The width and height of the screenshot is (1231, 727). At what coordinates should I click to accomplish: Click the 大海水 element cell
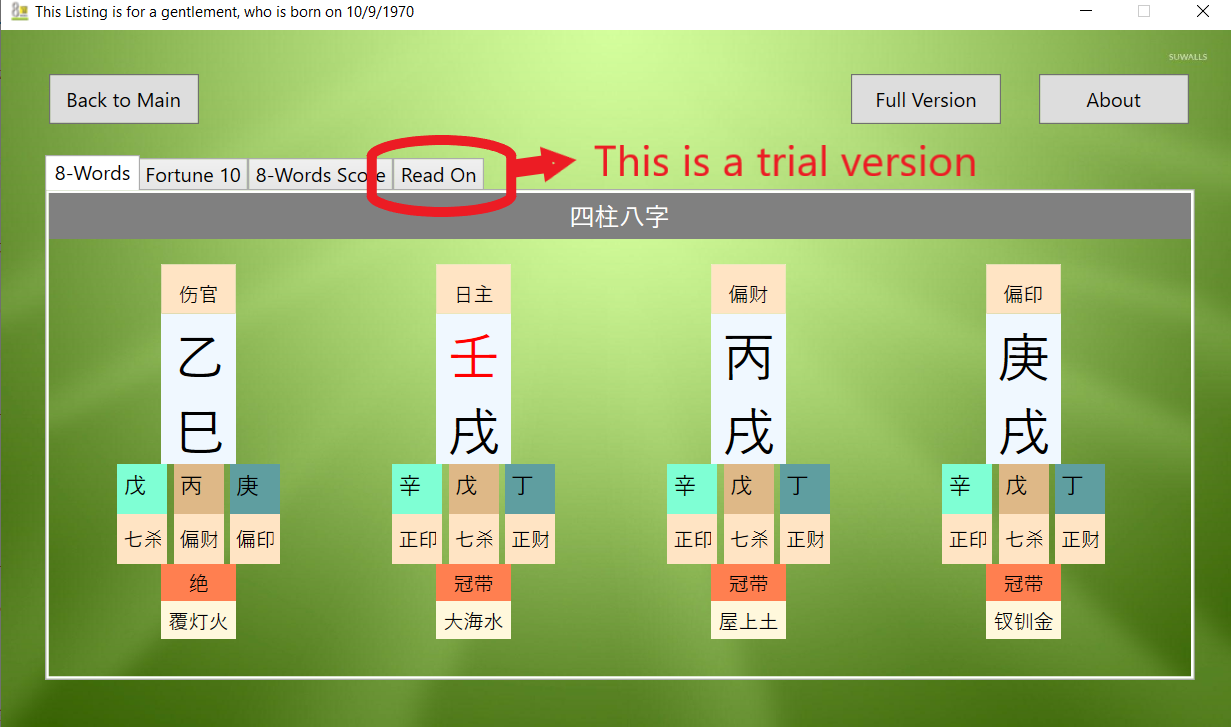[x=473, y=621]
